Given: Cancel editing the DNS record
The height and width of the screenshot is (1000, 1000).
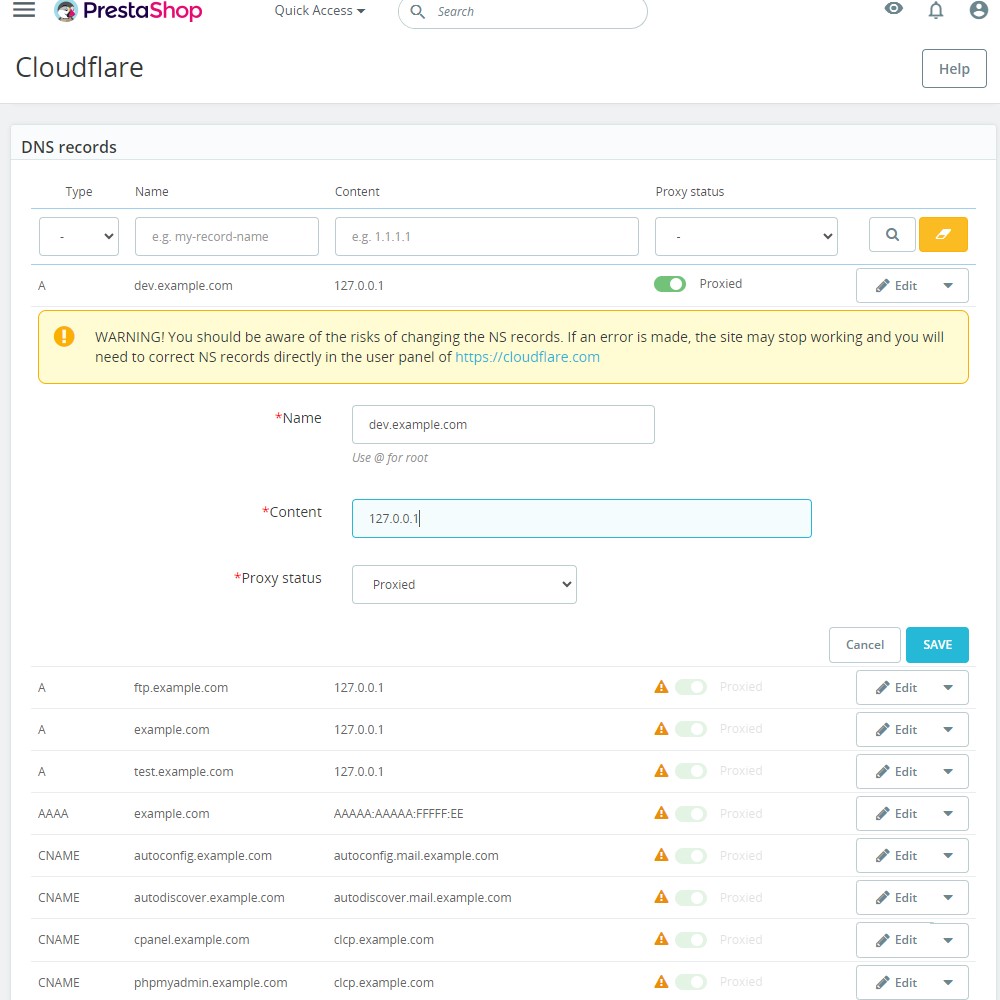Looking at the screenshot, I should (864, 645).
